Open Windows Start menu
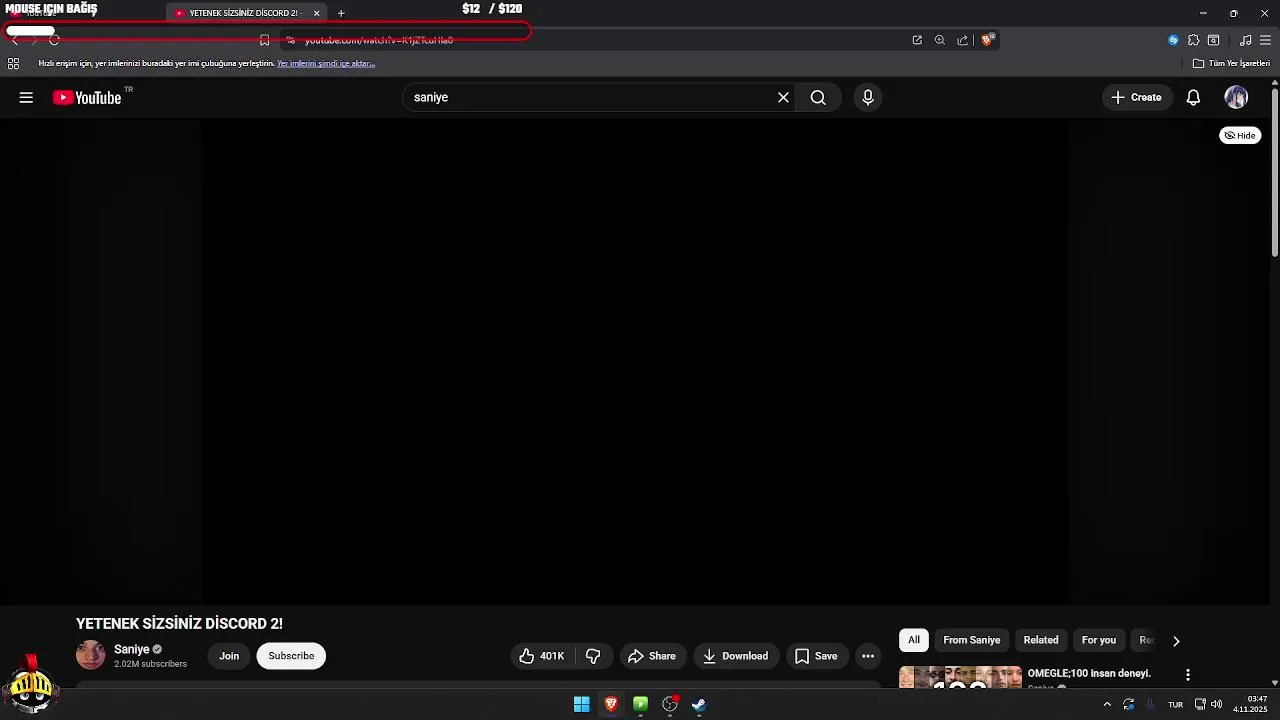This screenshot has width=1280, height=720. 582,704
